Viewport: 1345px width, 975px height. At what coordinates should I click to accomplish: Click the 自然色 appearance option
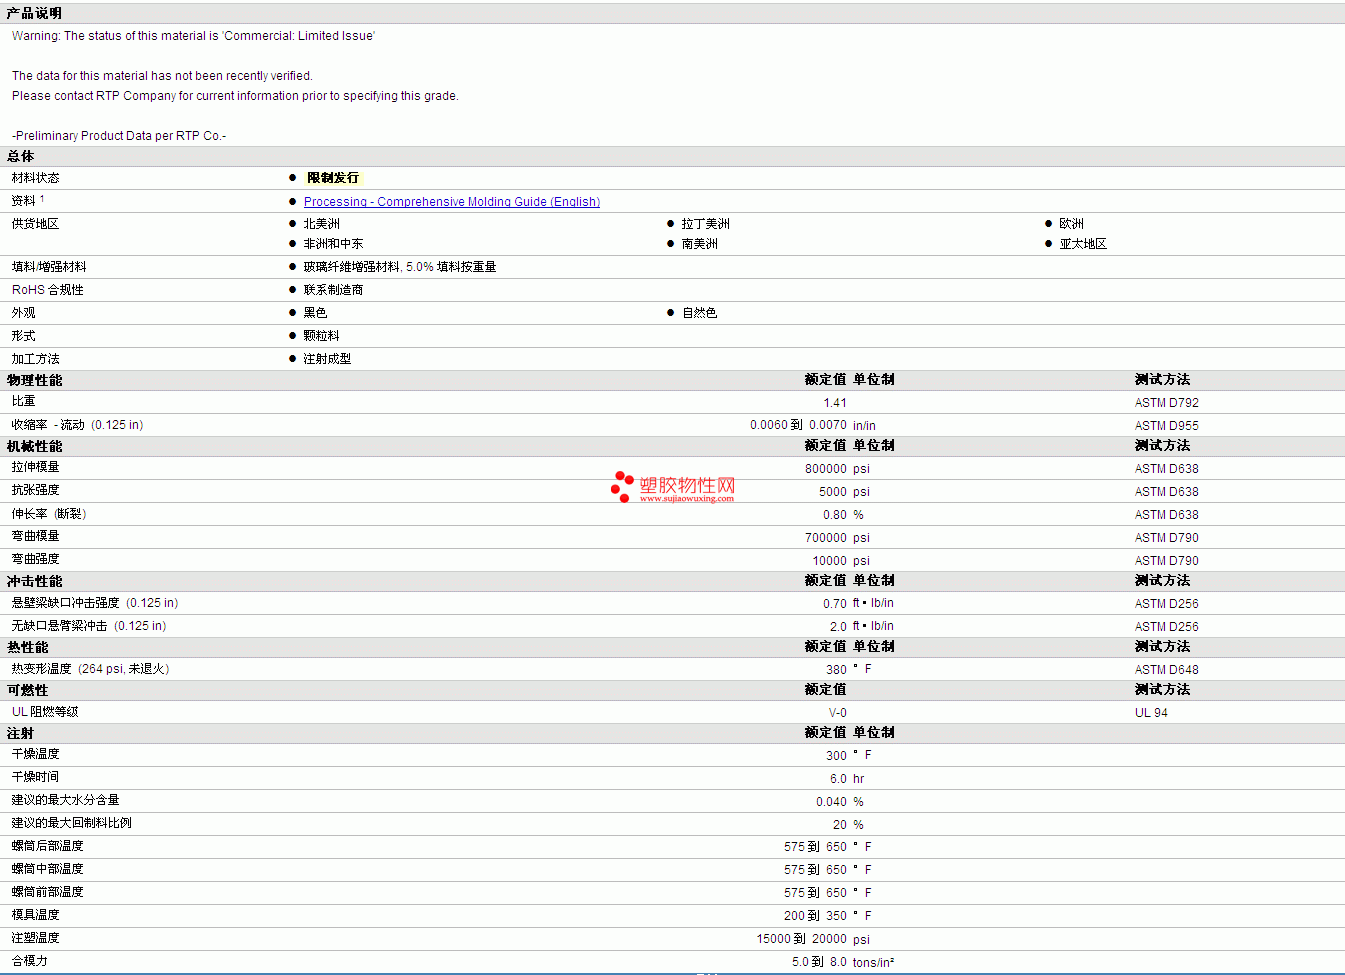(x=699, y=313)
